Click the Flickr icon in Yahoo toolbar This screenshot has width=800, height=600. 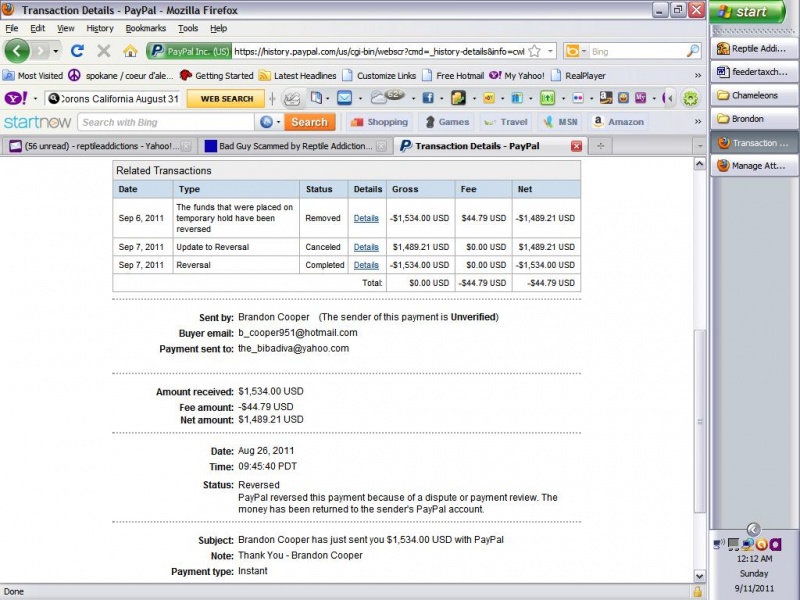click(578, 98)
